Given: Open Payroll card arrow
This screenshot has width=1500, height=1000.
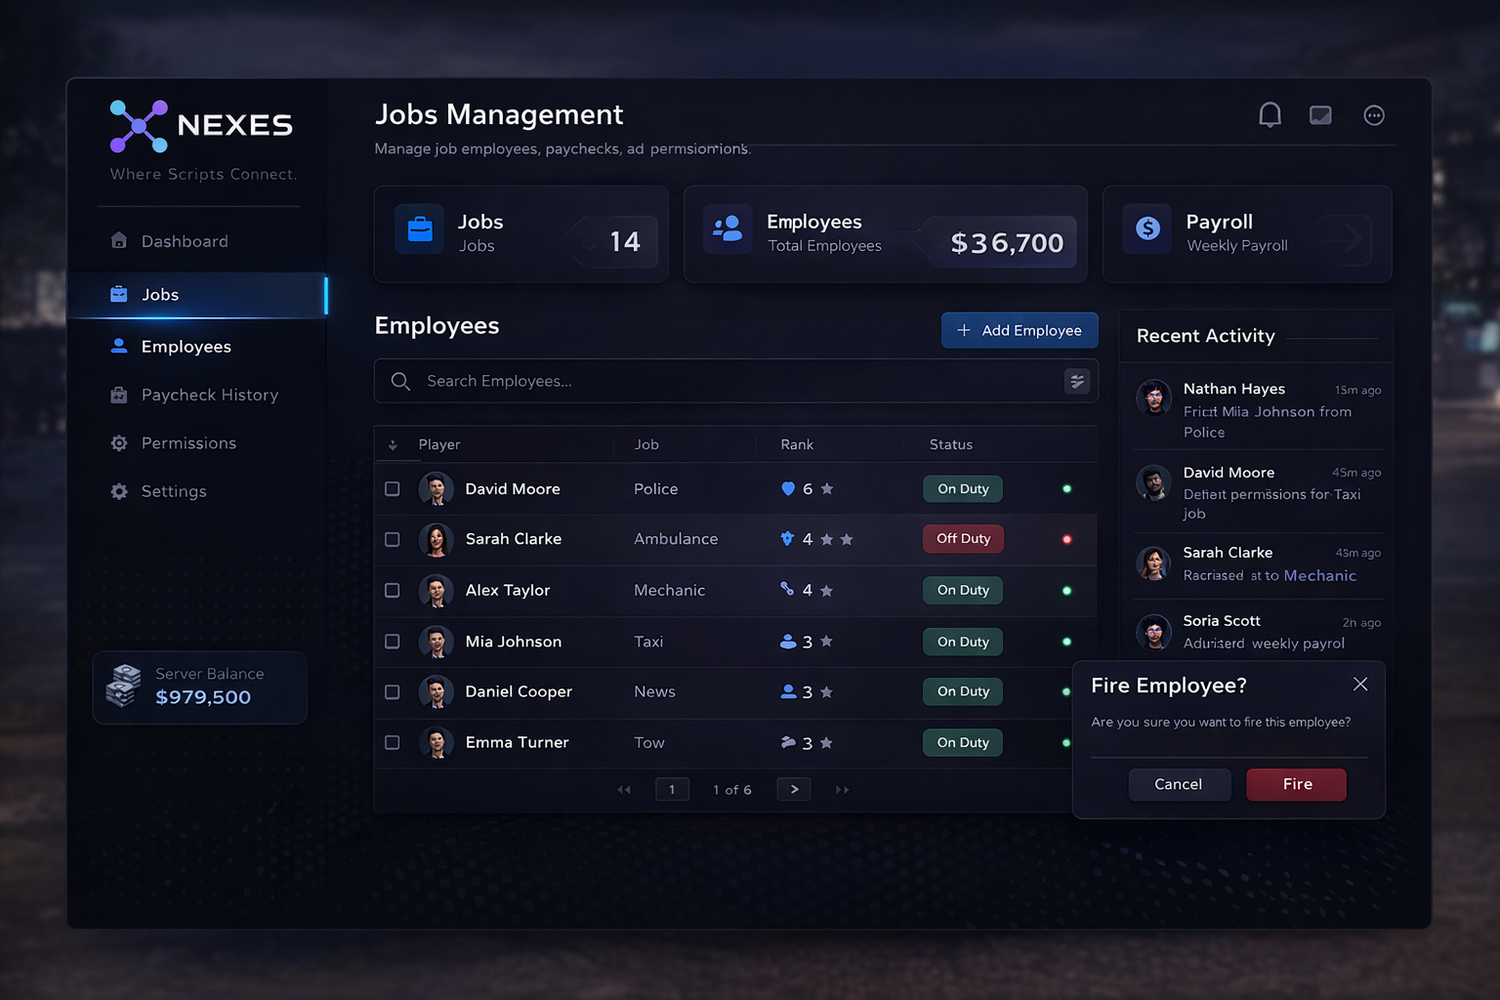Looking at the screenshot, I should (x=1343, y=239).
